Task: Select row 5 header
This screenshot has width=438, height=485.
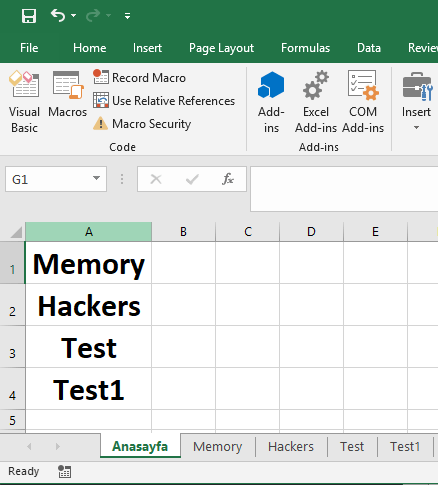Action: pos(12,420)
